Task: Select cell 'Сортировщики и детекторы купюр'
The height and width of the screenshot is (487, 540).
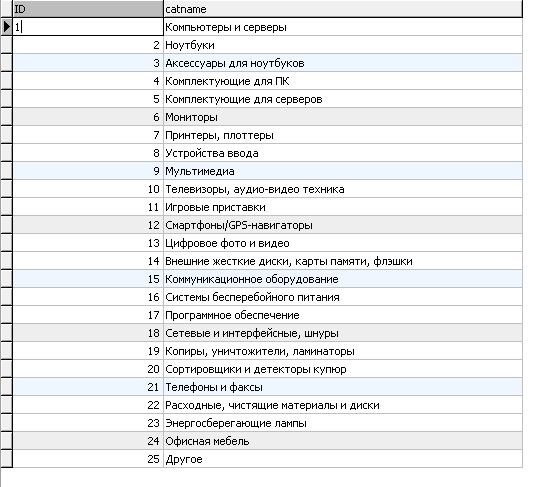Action: click(343, 369)
